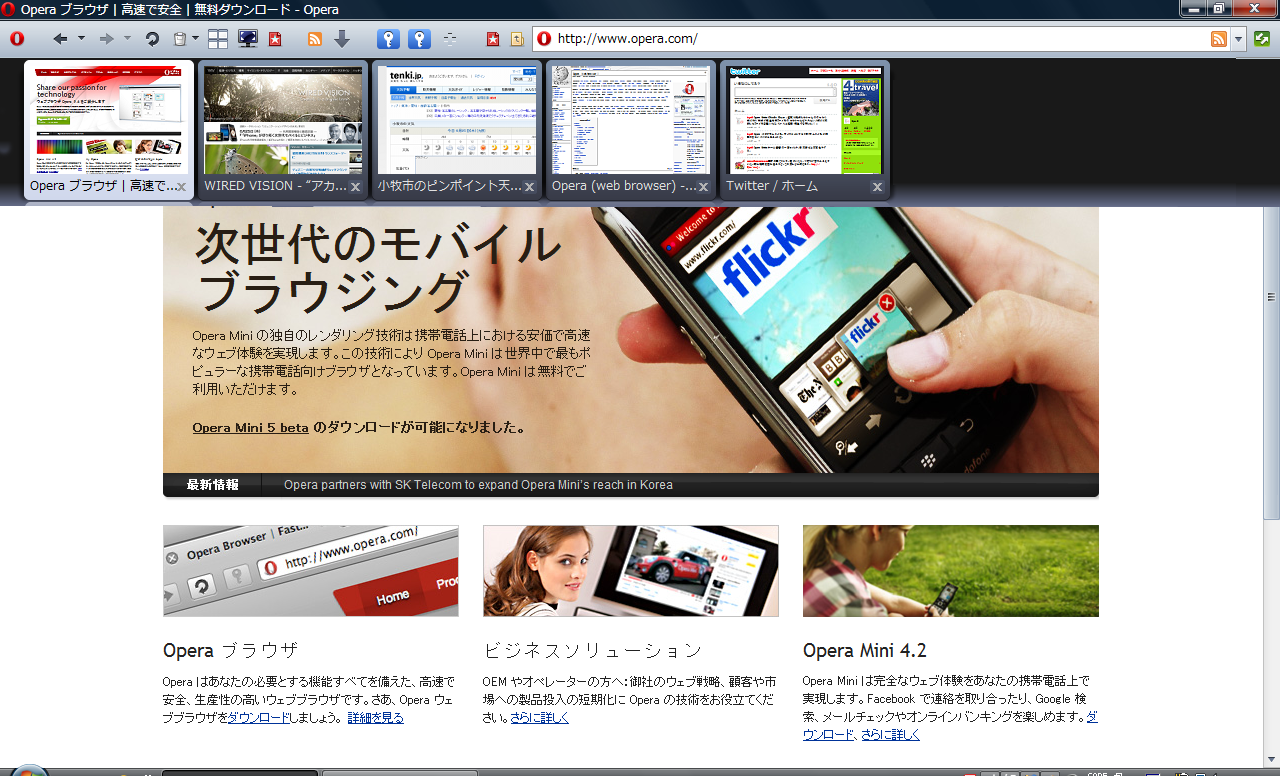Screen dimensions: 1280x776
Task: Click the ダウンロード link under Opera ブラウザ
Action: 259,718
